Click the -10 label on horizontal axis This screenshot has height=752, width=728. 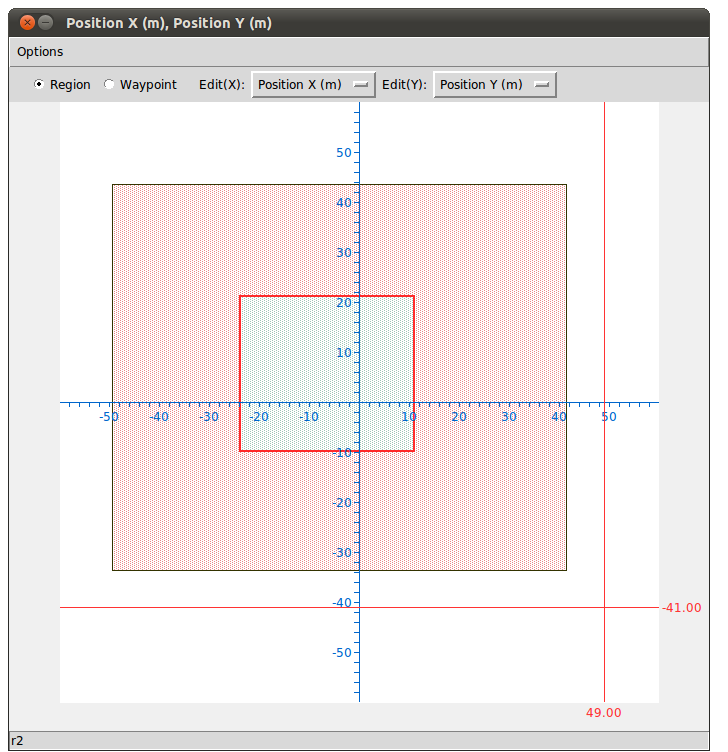click(308, 417)
